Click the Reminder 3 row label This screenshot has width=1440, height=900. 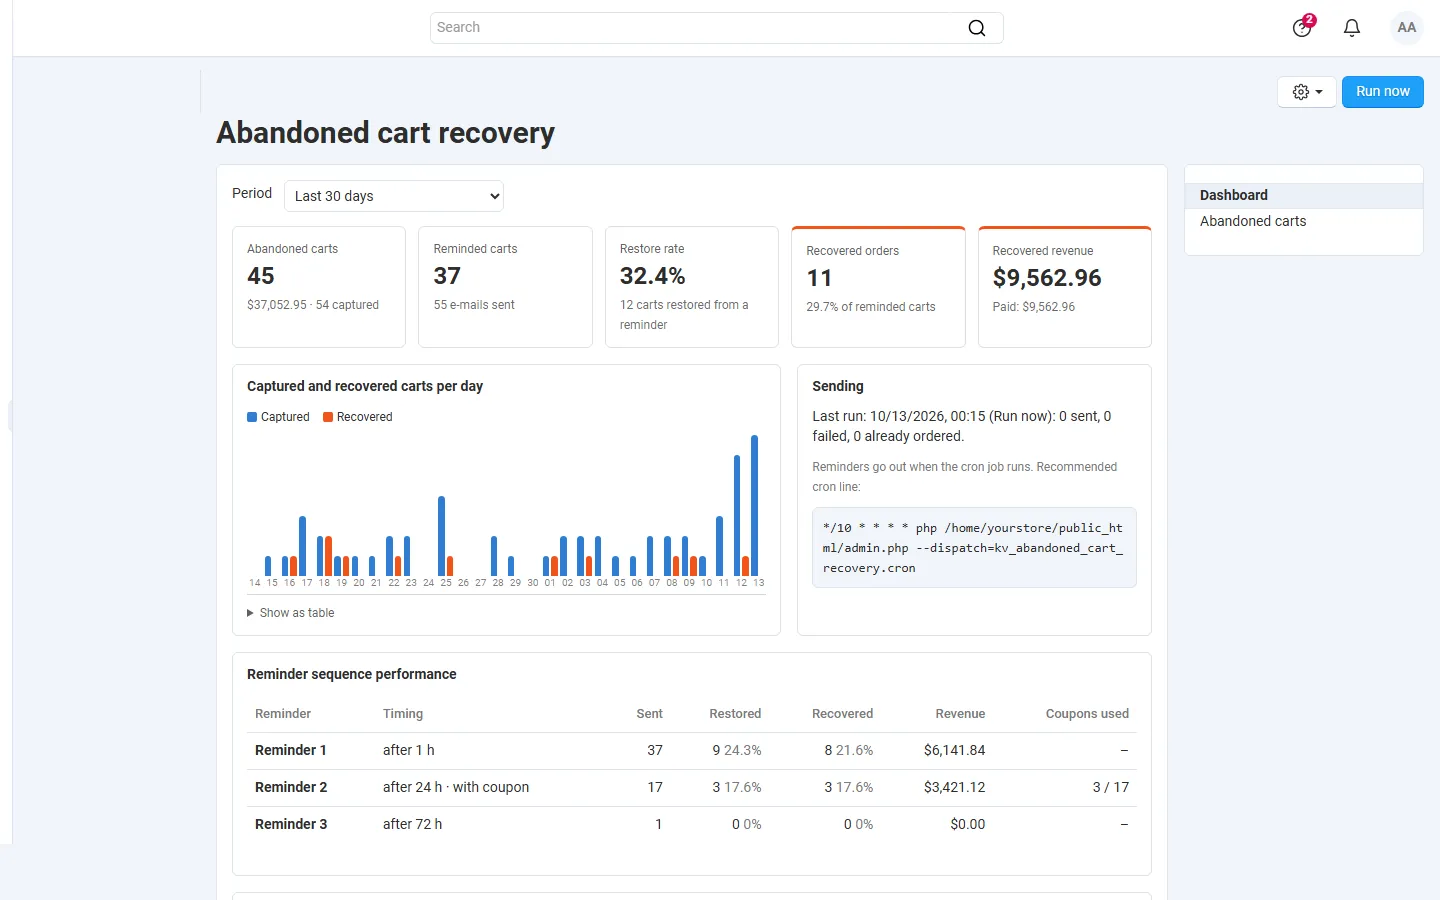[291, 824]
